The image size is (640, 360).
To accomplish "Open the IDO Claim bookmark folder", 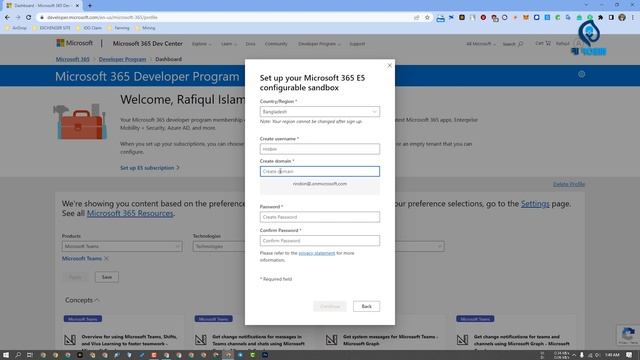I will pyautogui.click(x=89, y=28).
